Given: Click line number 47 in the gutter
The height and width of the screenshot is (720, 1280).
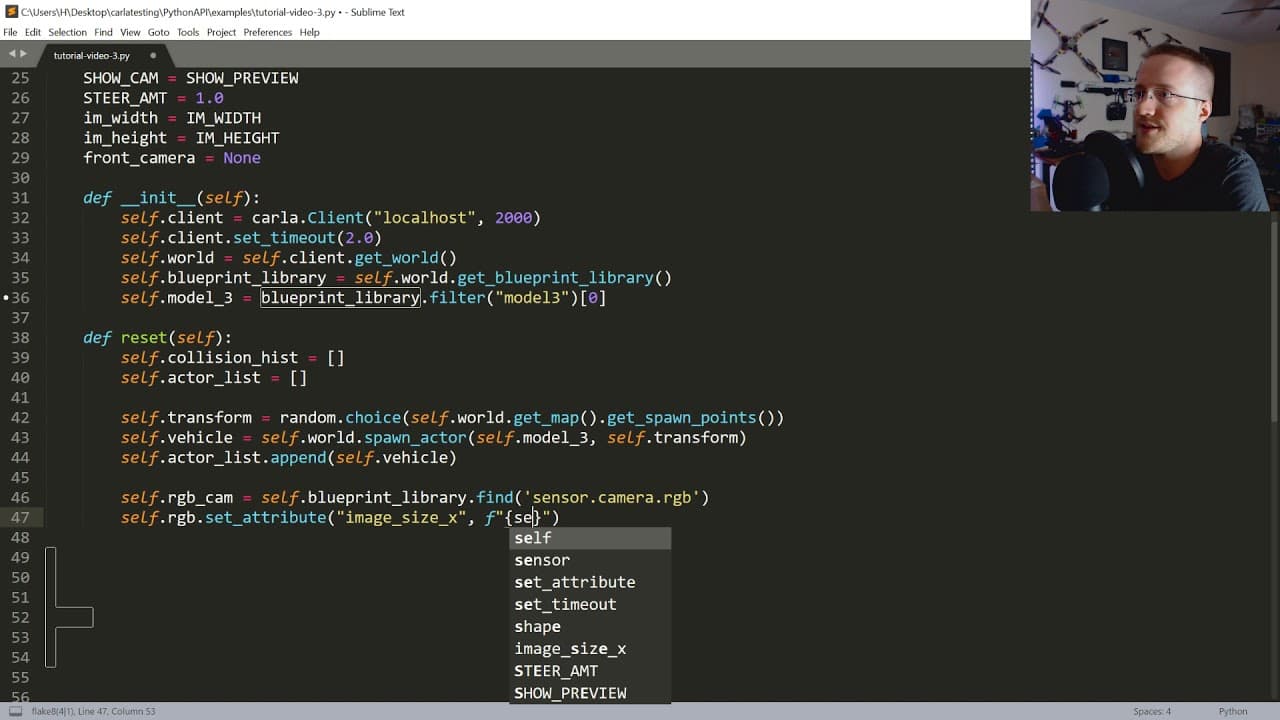Looking at the screenshot, I should point(21,518).
